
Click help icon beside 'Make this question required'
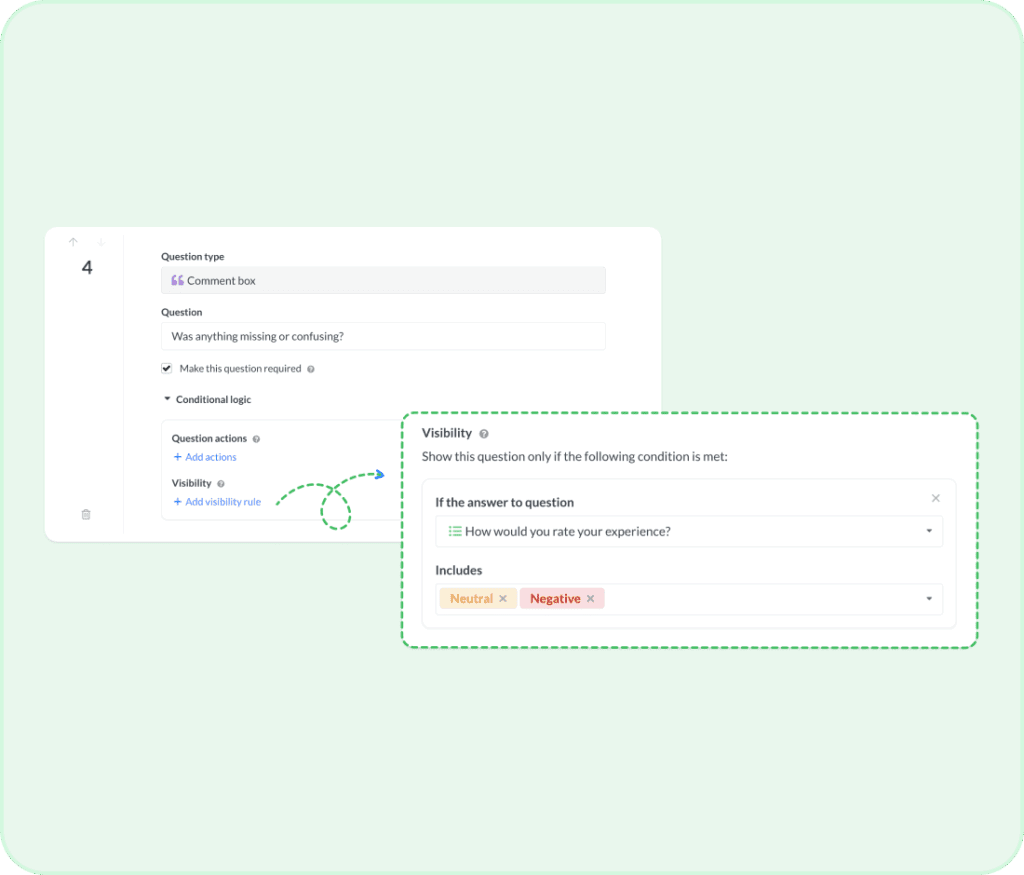click(x=311, y=369)
